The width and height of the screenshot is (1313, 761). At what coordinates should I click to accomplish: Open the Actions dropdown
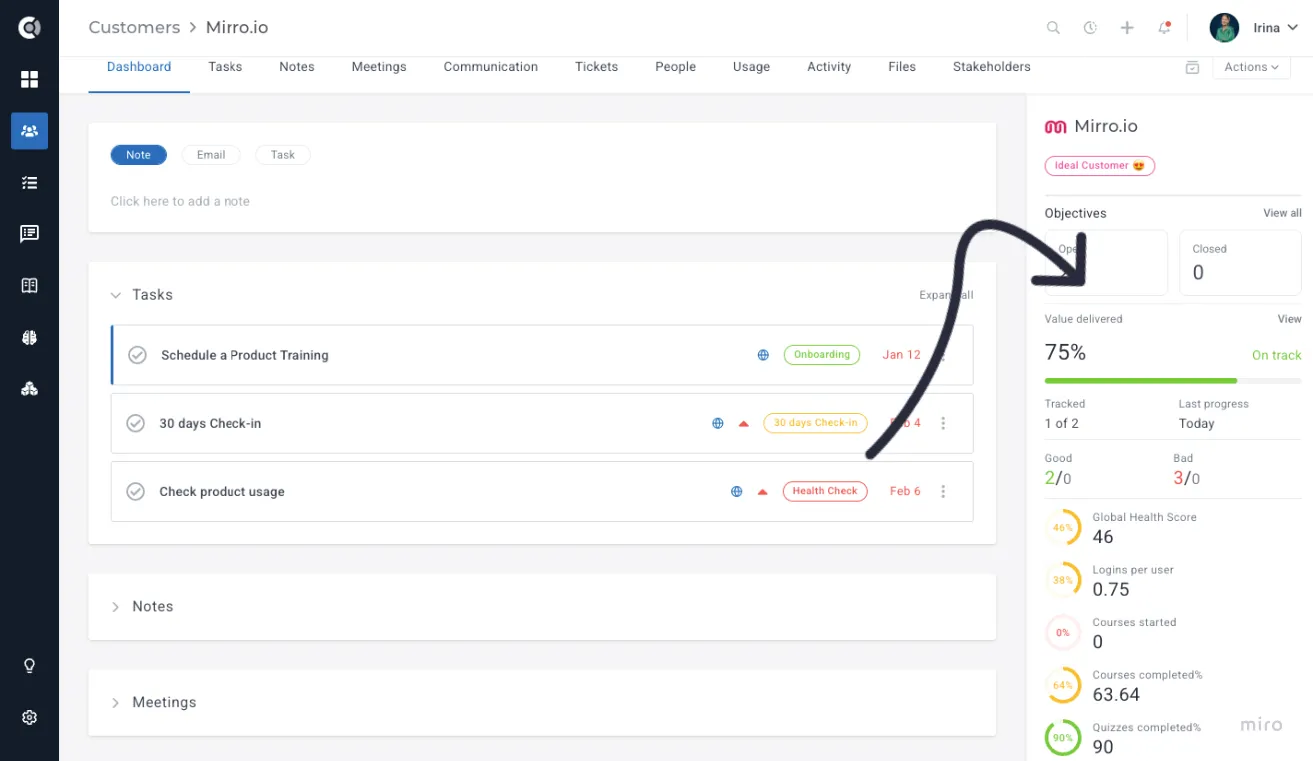coord(1251,67)
